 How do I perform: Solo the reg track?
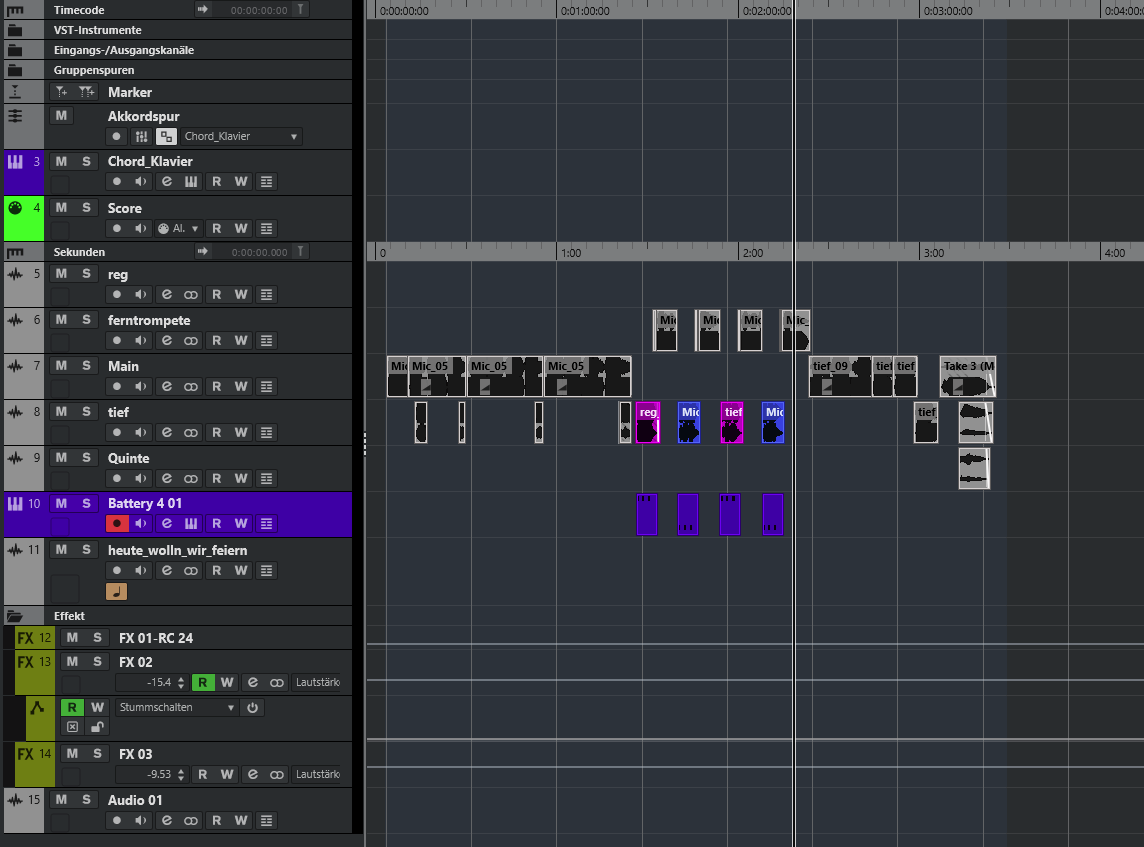(x=86, y=274)
